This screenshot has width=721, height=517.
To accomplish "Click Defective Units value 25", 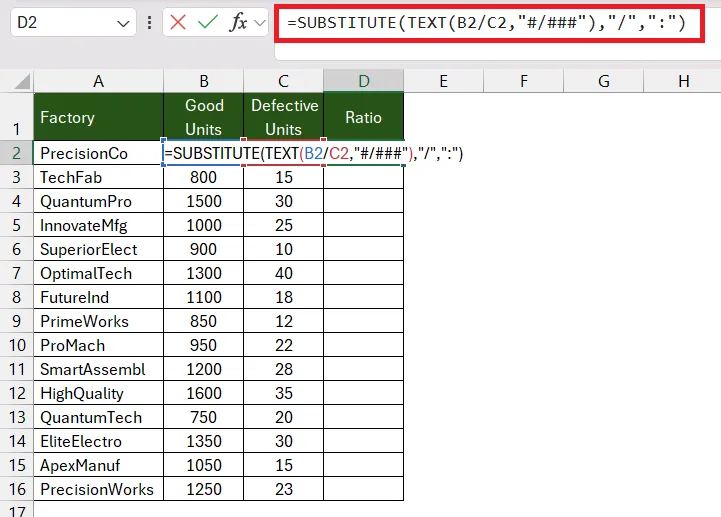I will (284, 225).
